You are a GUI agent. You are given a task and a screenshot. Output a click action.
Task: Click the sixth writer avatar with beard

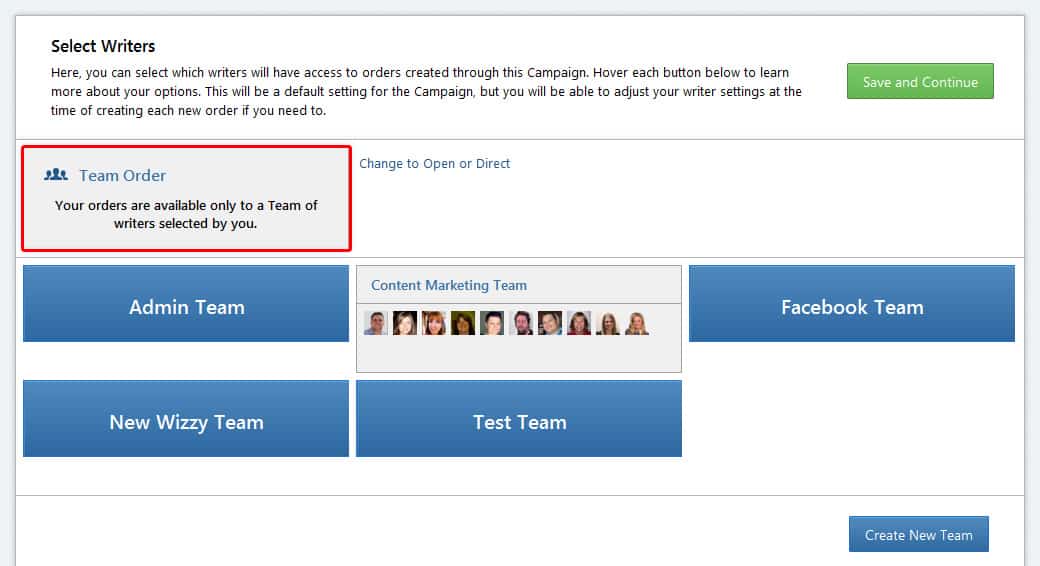pyautogui.click(x=521, y=323)
